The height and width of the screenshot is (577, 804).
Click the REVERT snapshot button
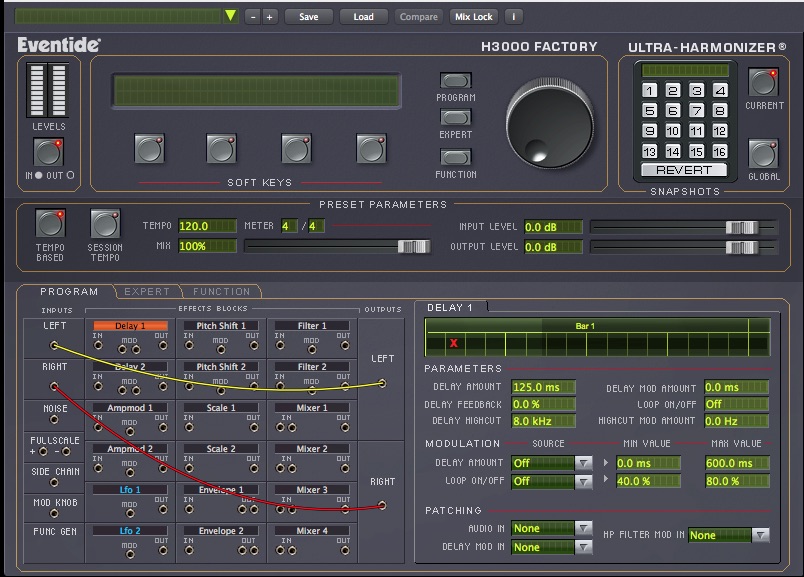pyautogui.click(x=684, y=170)
